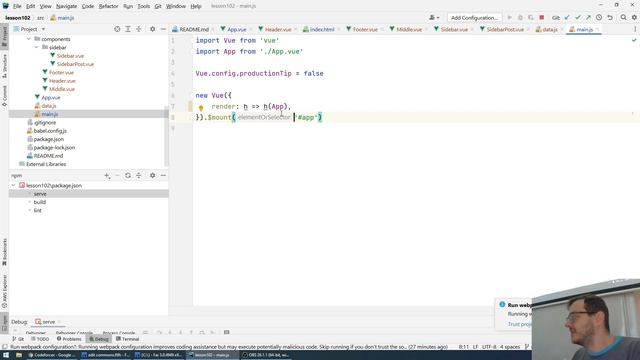Viewport: 640px width, 360px height.
Task: Select the build npm script
Action: [40, 202]
